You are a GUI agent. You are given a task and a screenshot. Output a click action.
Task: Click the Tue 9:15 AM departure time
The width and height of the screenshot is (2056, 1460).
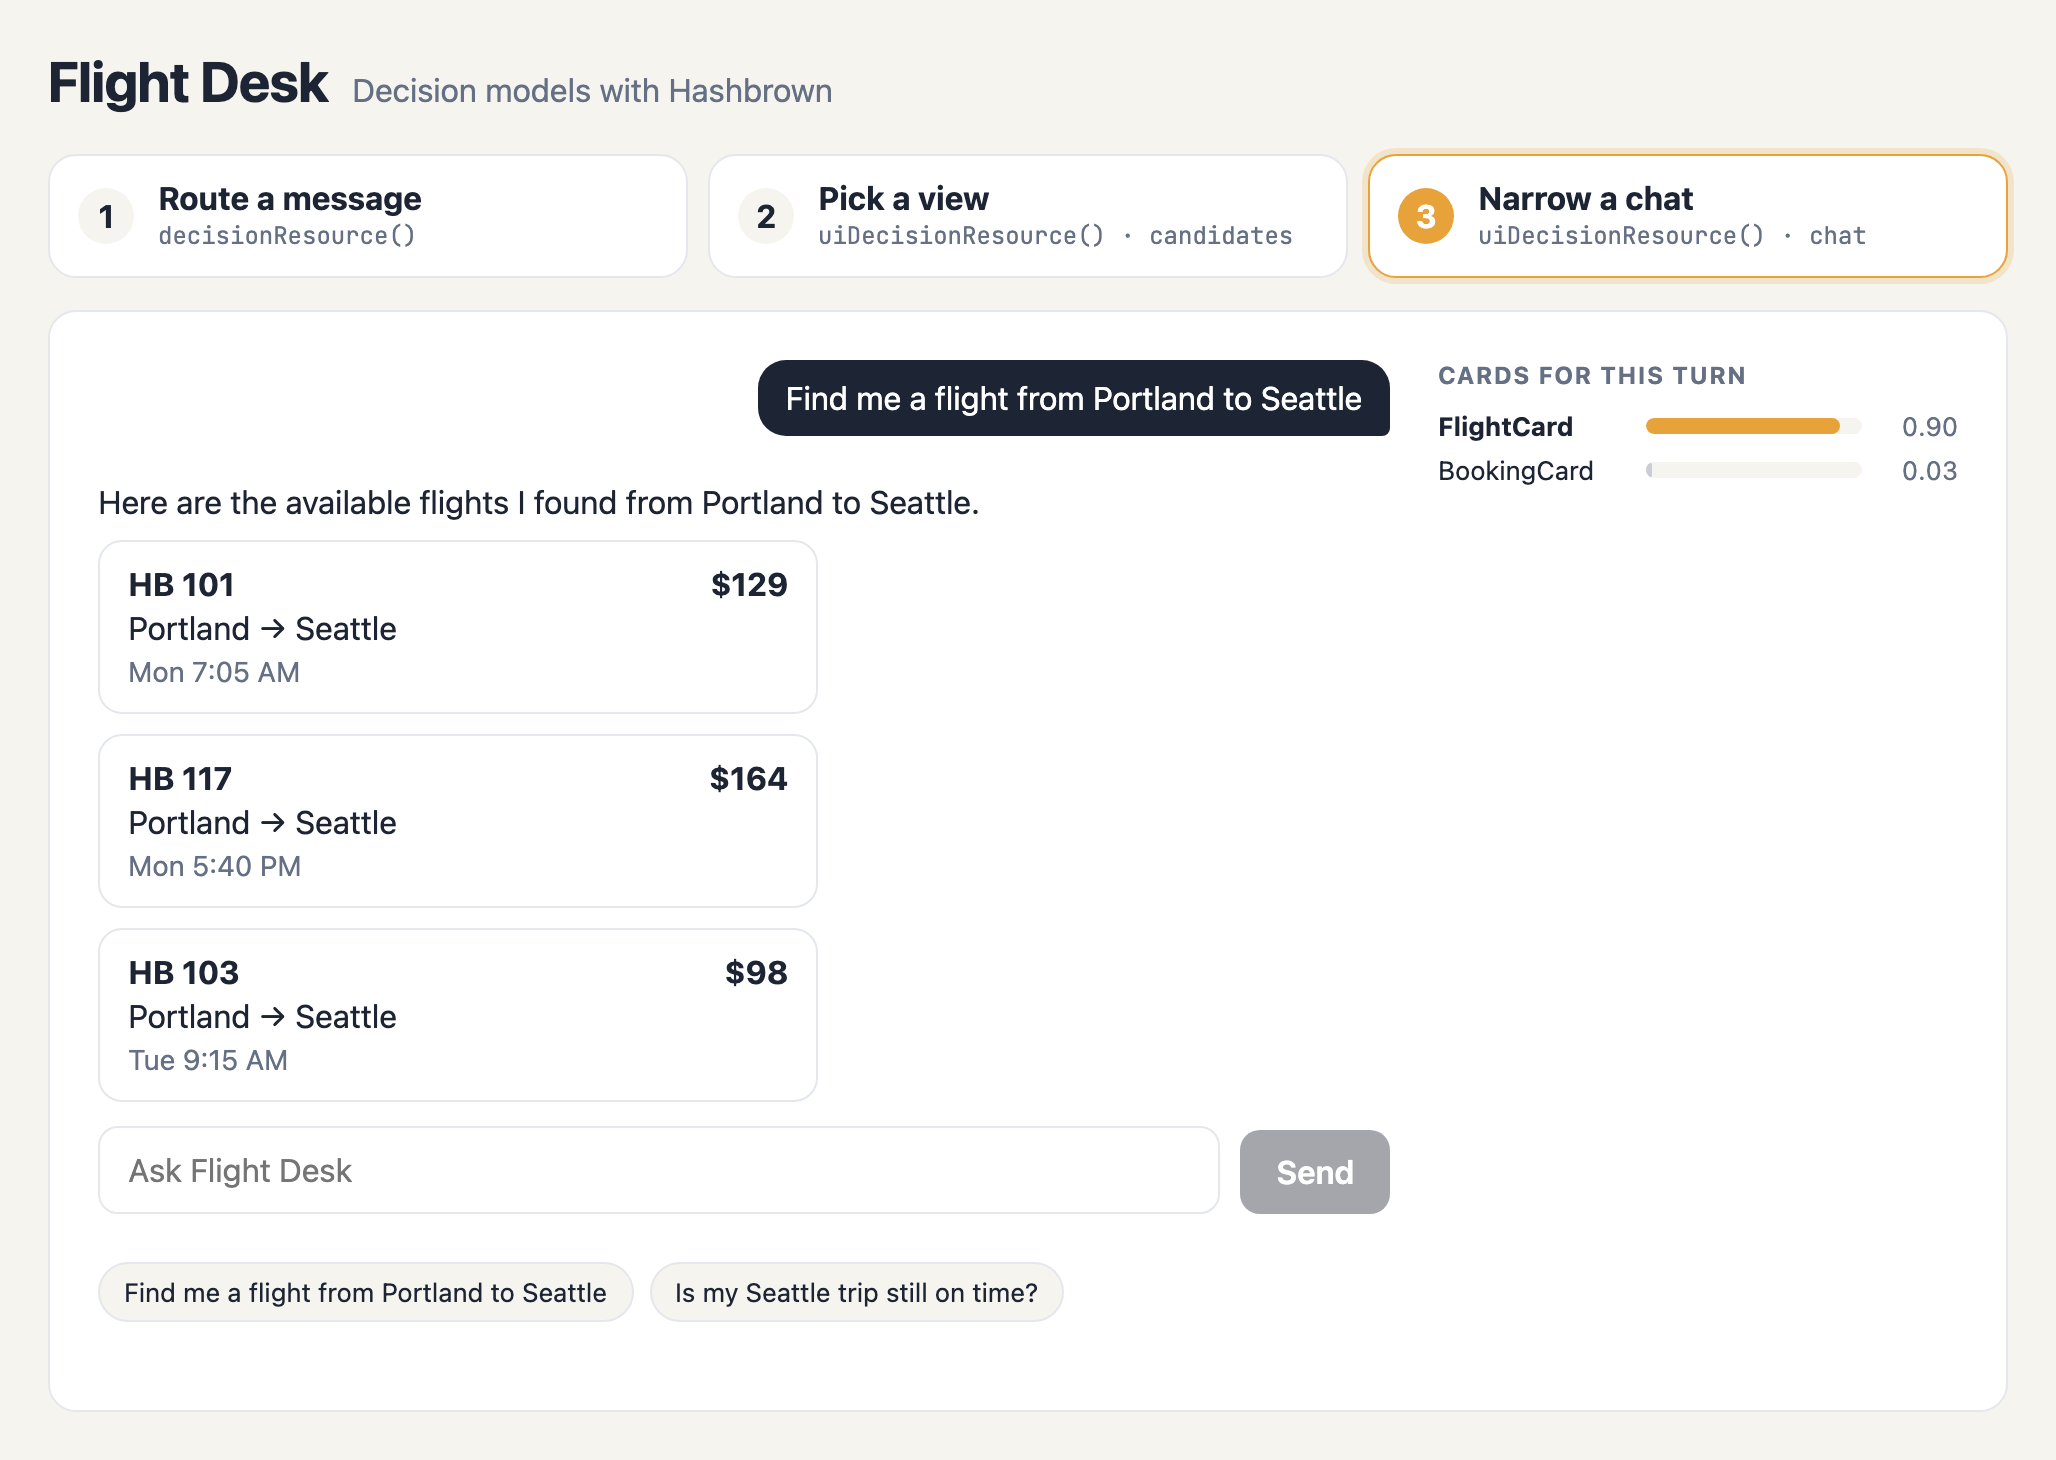208,1060
